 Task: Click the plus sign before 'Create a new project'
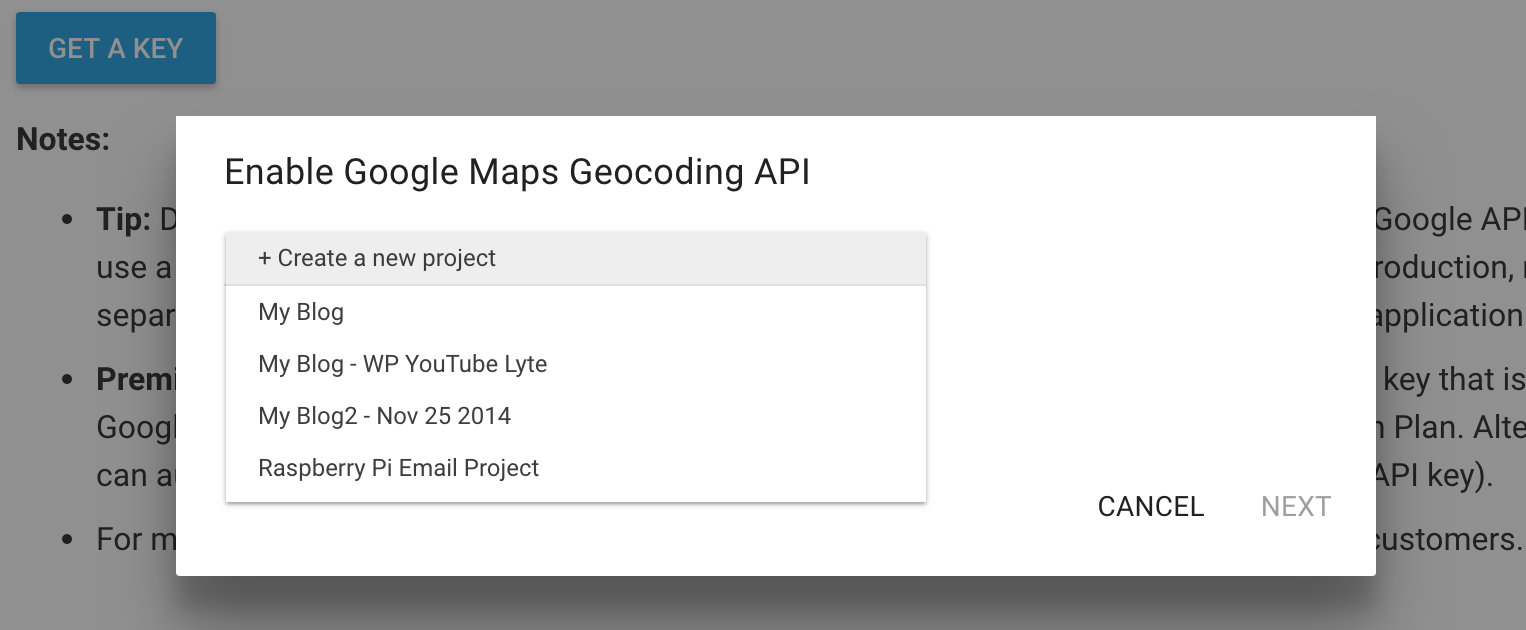(265, 258)
